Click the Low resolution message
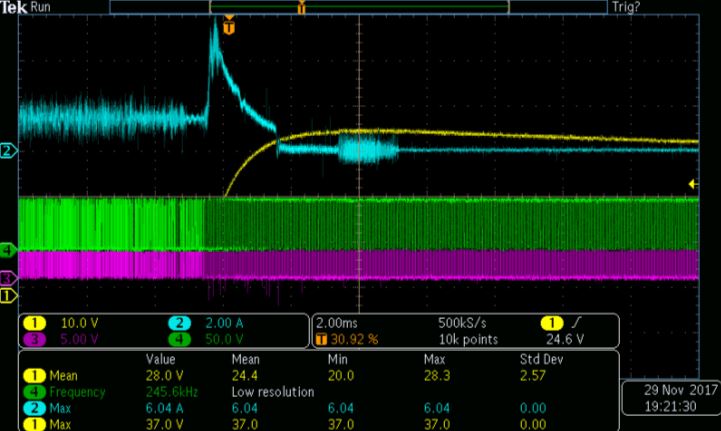The width and height of the screenshot is (721, 431). click(x=273, y=392)
